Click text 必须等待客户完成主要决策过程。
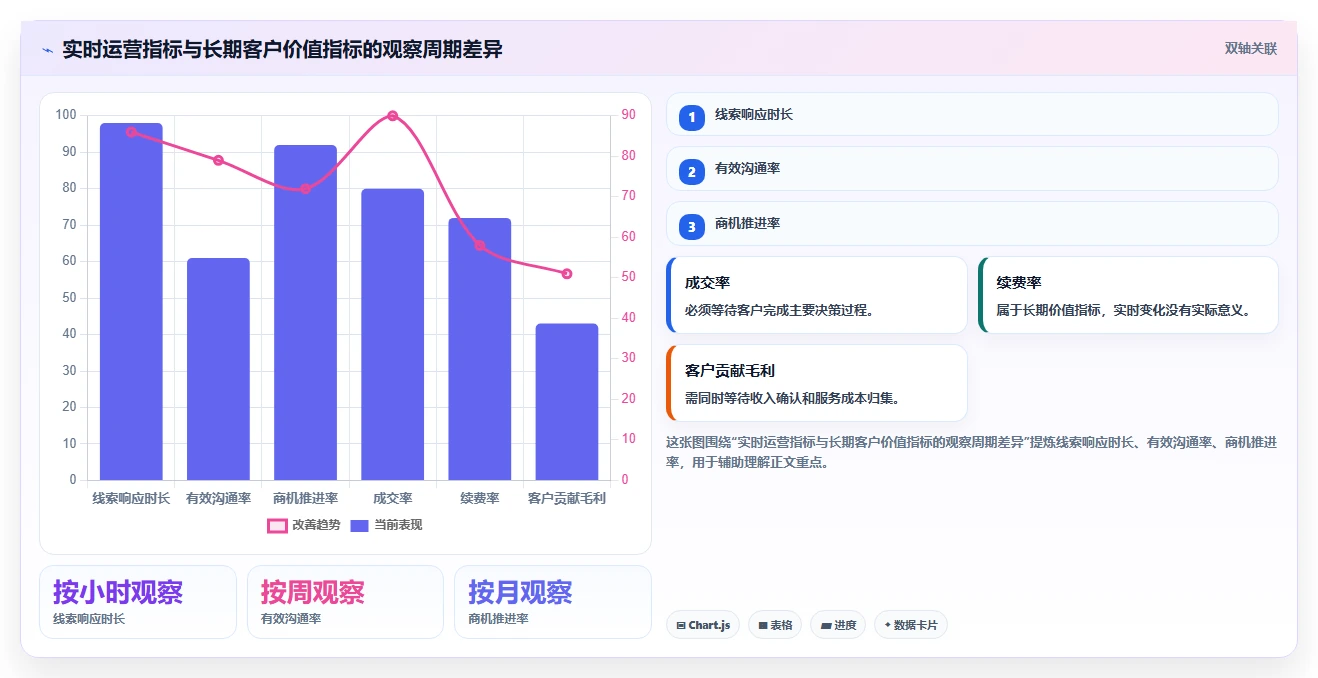Image resolution: width=1318 pixels, height=678 pixels. click(782, 310)
